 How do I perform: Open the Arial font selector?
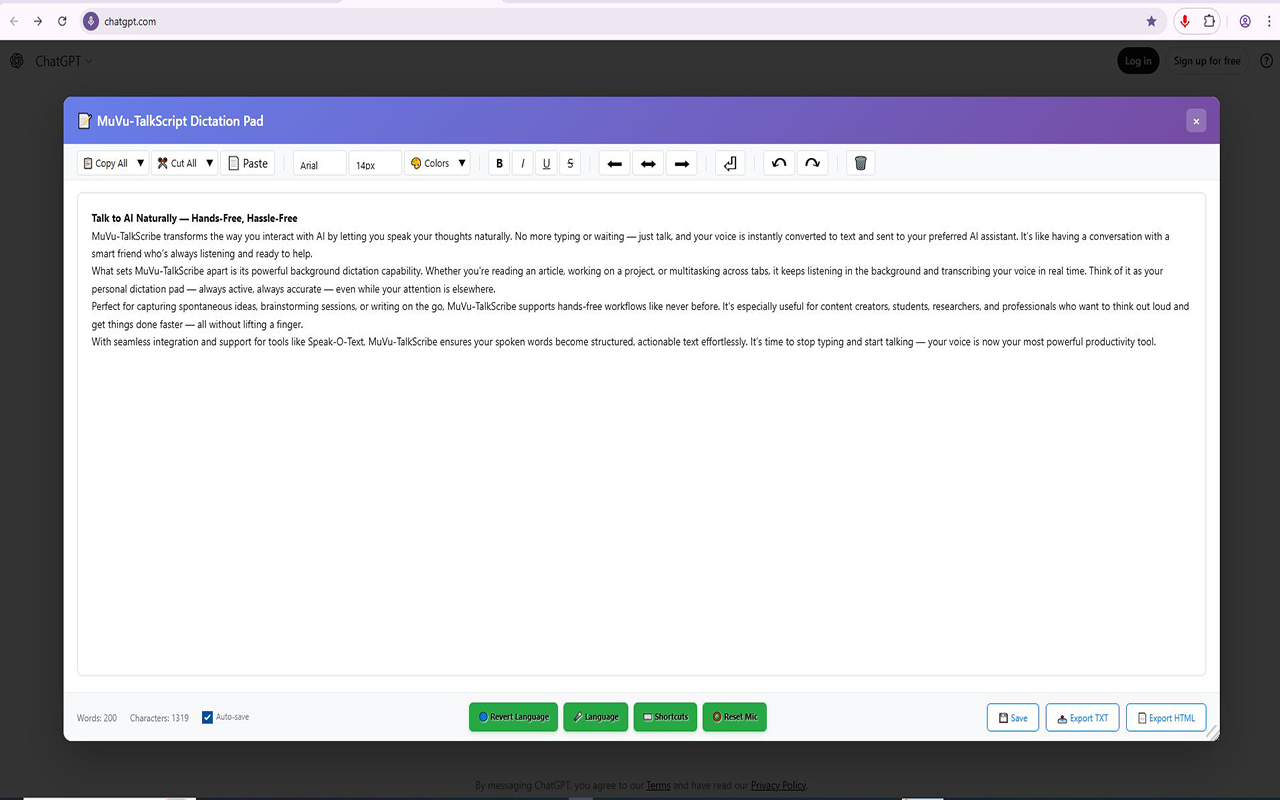click(x=320, y=163)
